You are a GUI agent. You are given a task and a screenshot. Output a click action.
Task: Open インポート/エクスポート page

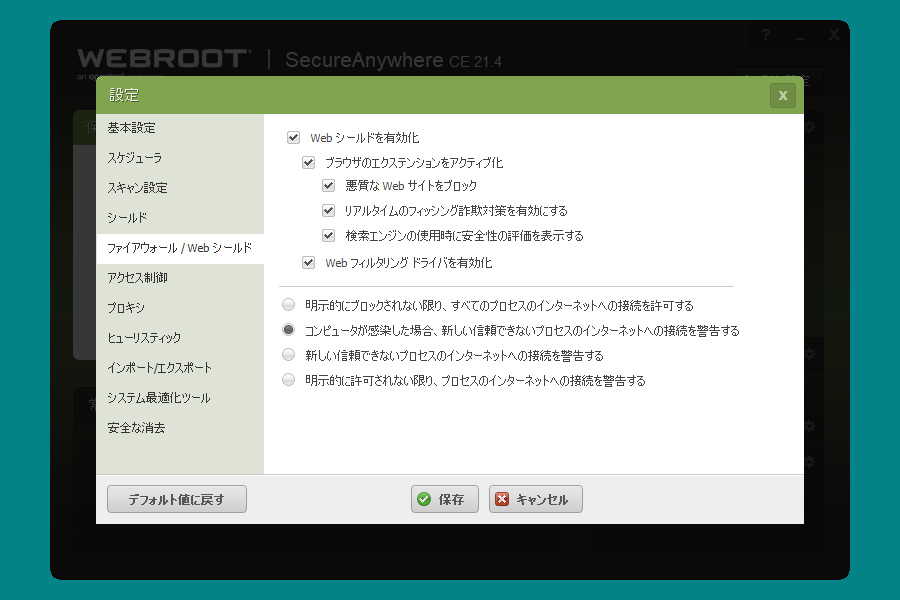tap(180, 368)
